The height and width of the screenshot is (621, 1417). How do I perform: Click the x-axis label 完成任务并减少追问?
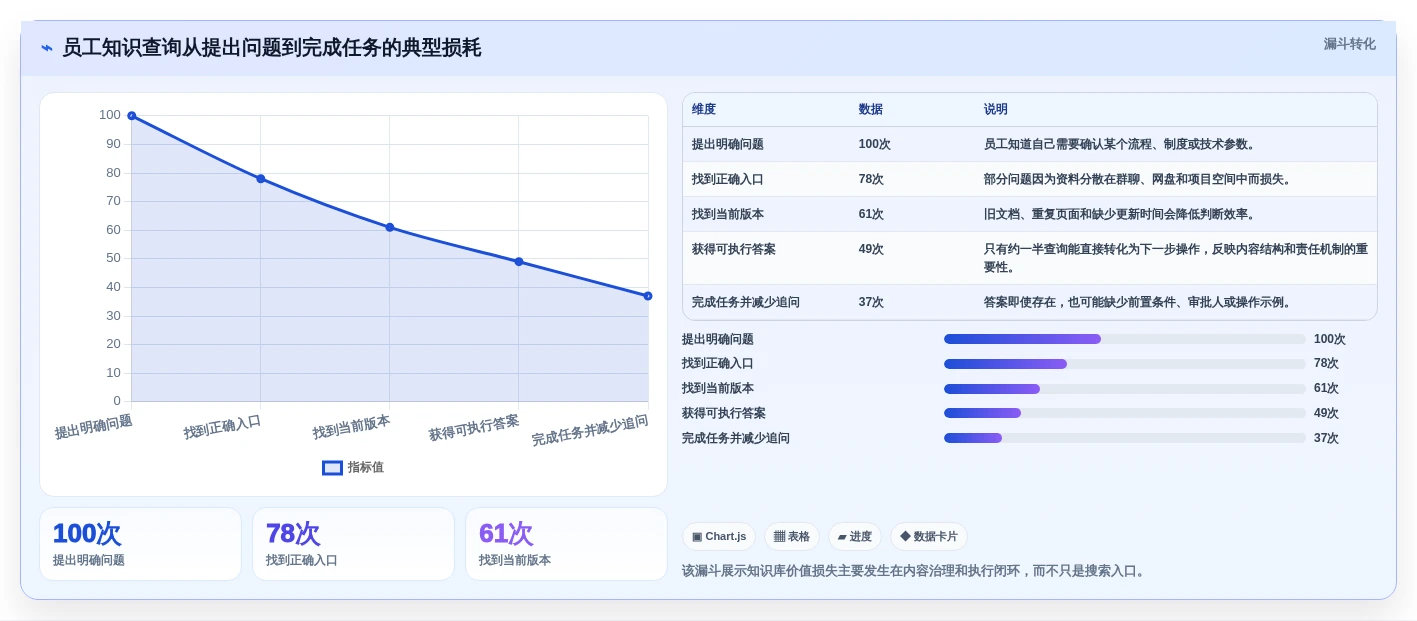point(590,431)
